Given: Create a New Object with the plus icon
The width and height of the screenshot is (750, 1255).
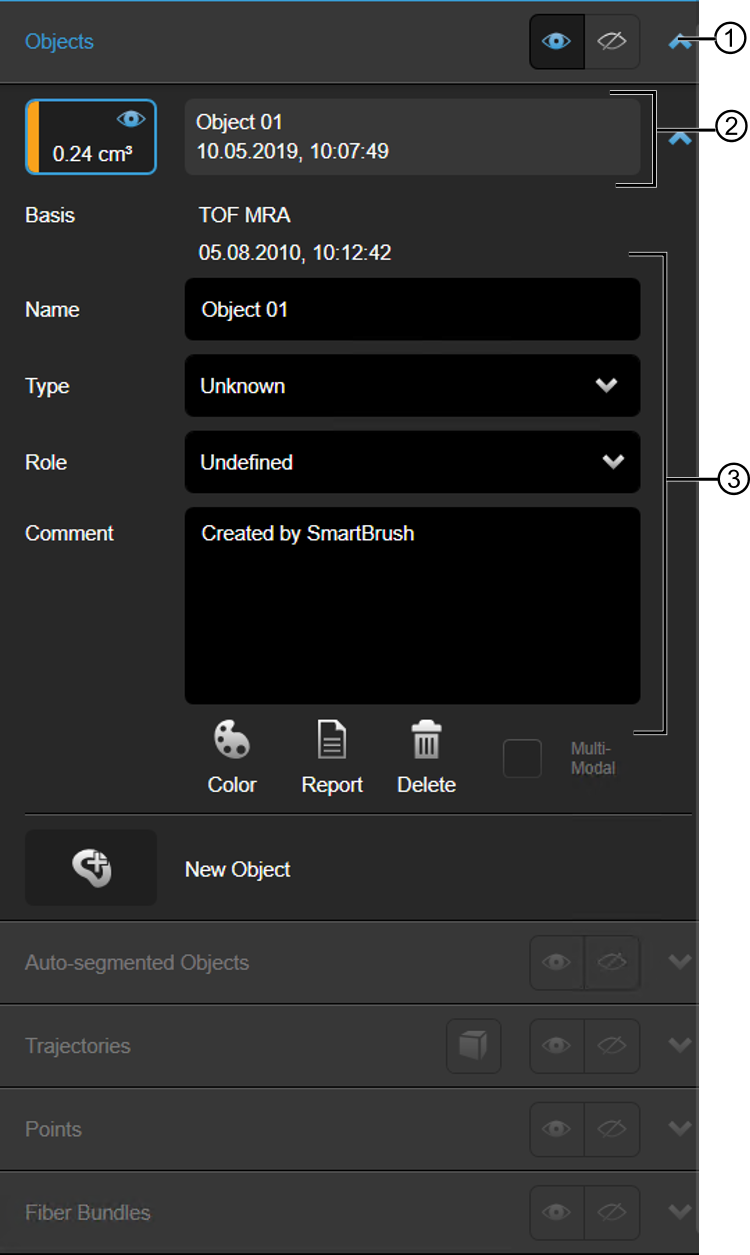Looking at the screenshot, I should (x=91, y=868).
